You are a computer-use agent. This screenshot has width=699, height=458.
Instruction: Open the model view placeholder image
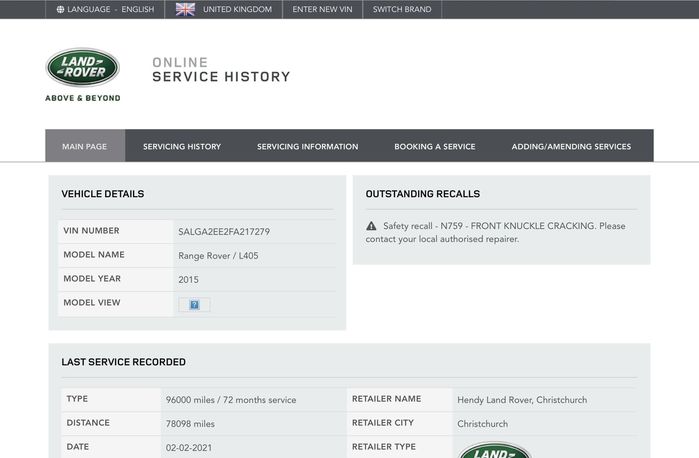194,305
